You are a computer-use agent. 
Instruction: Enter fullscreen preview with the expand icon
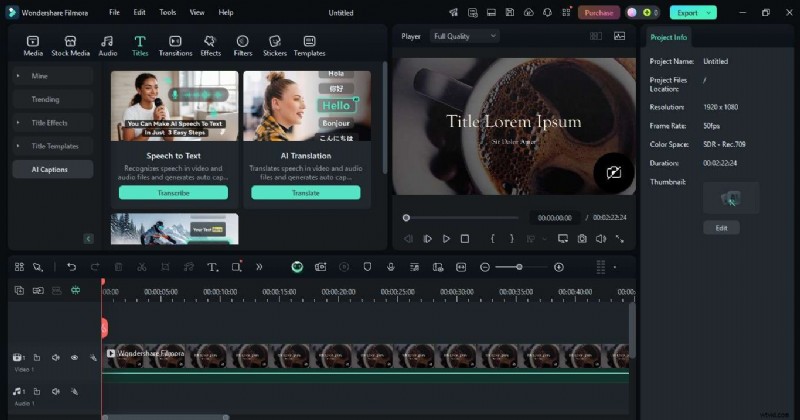click(620, 239)
